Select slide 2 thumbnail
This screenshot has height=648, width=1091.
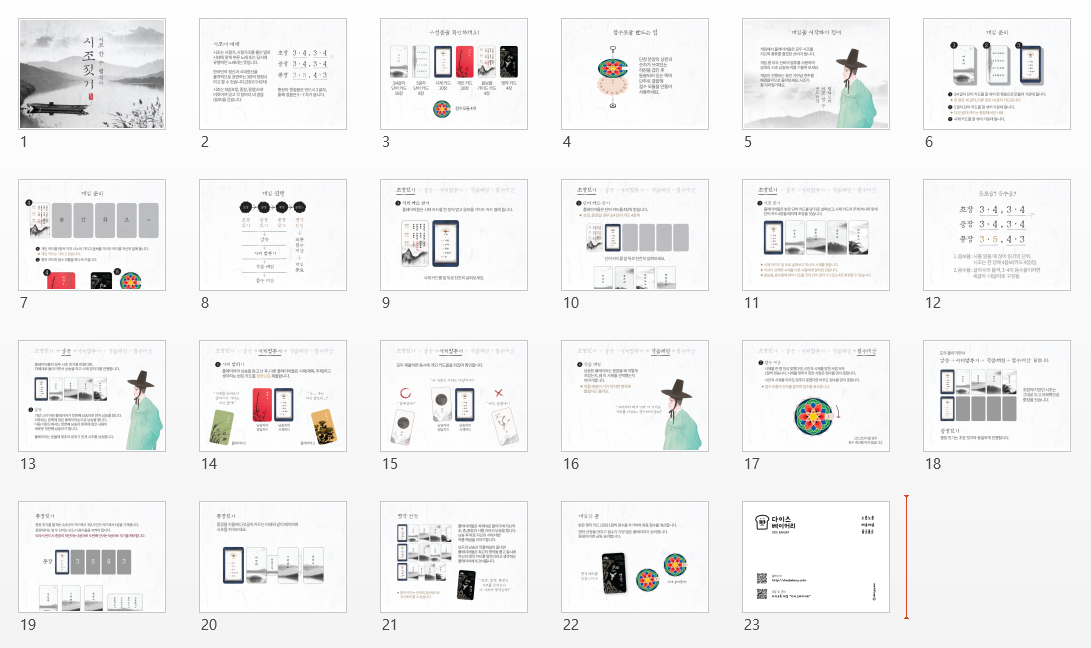point(273,74)
